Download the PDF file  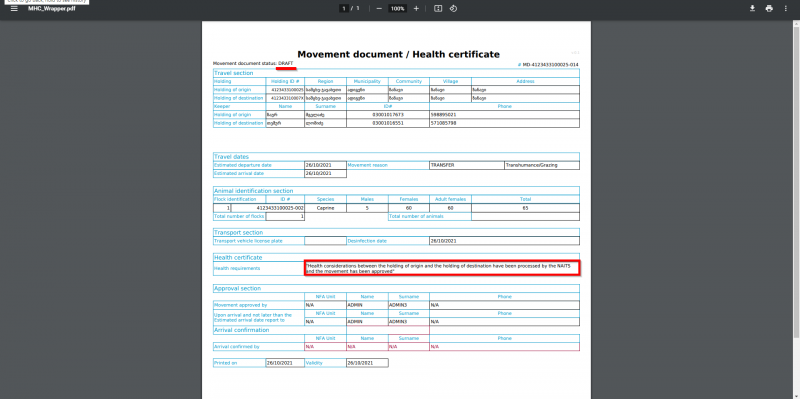pyautogui.click(x=752, y=9)
